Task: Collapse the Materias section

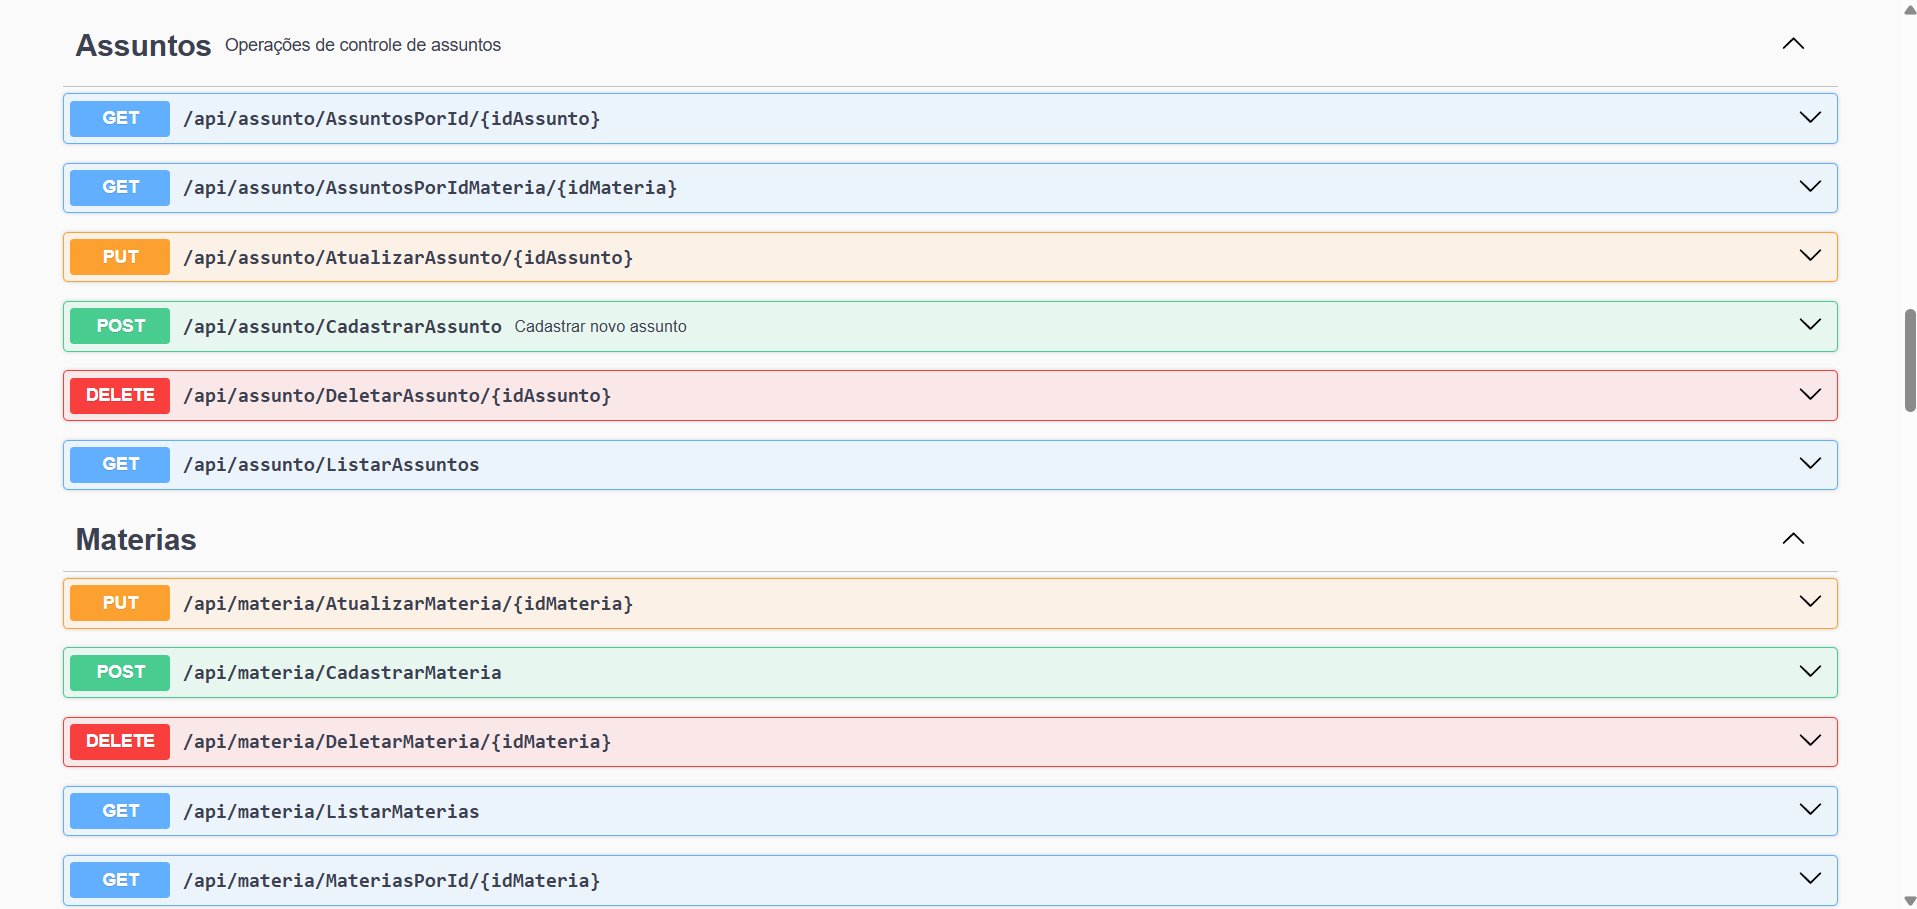Action: (1792, 539)
